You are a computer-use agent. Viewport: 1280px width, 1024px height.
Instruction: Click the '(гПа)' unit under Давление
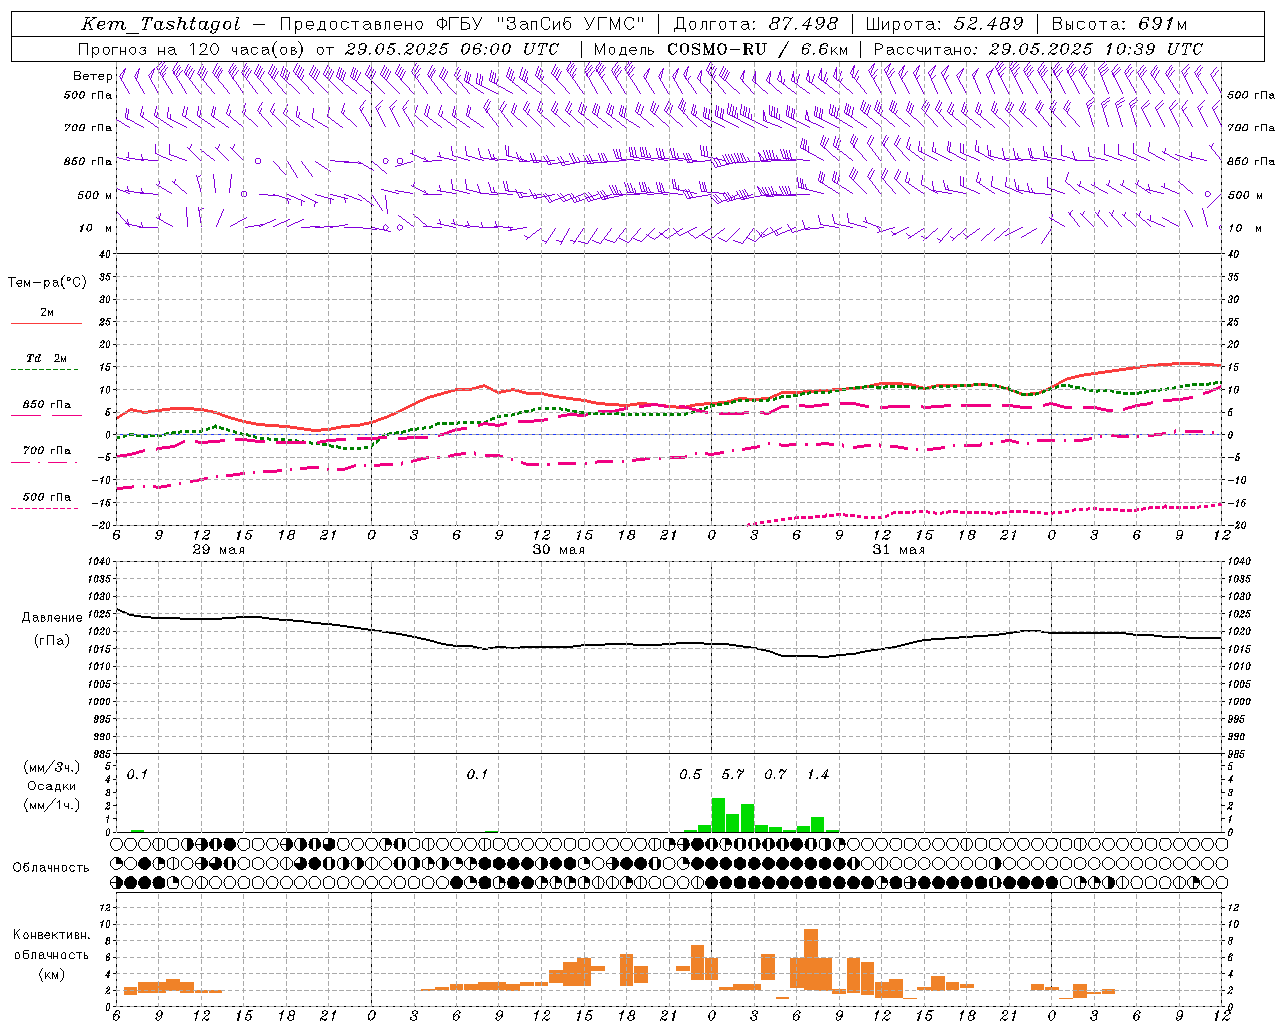[x=52, y=640]
